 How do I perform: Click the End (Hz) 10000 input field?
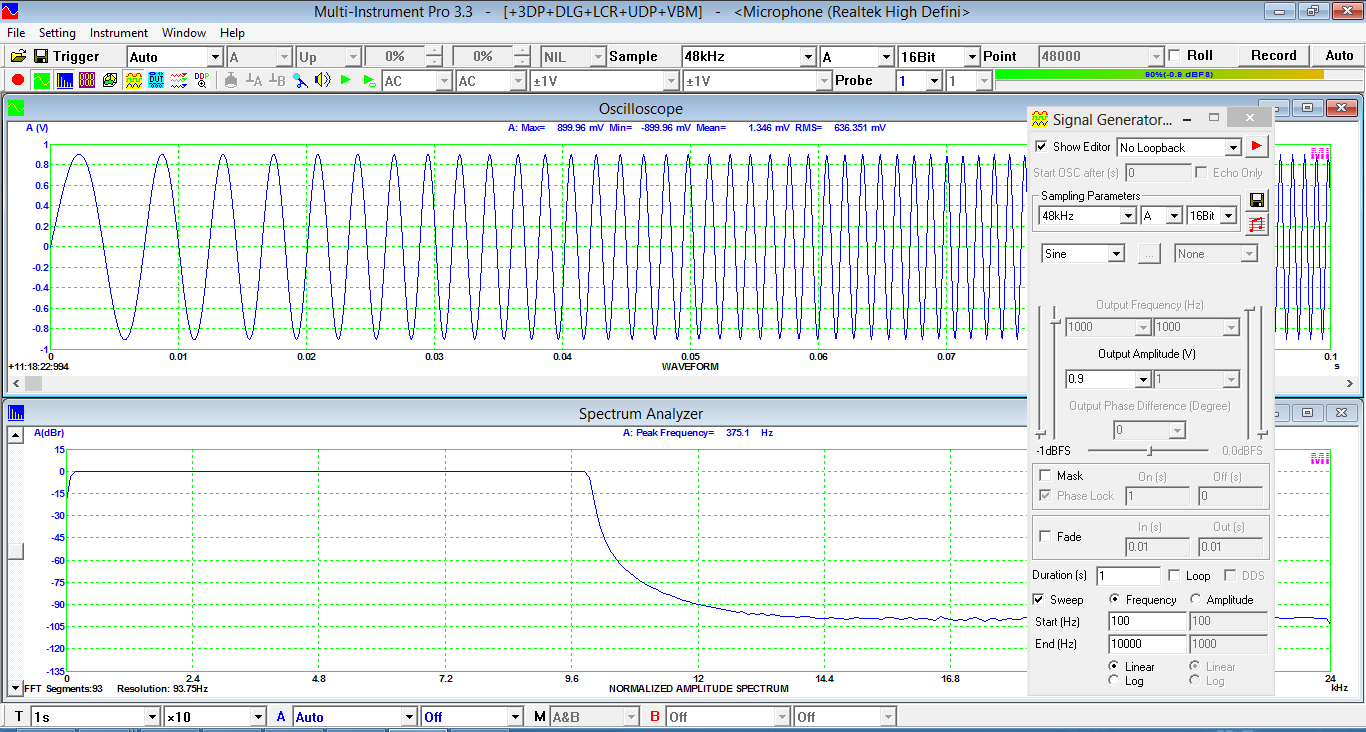pyautogui.click(x=1147, y=644)
